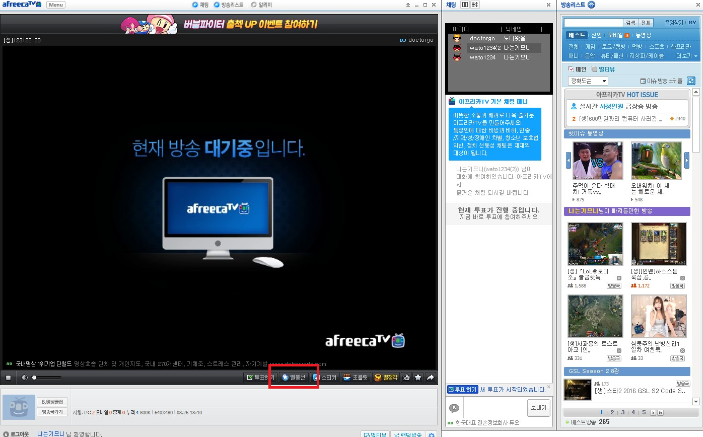Open League of Legends broadcast thumbnail

[595, 244]
